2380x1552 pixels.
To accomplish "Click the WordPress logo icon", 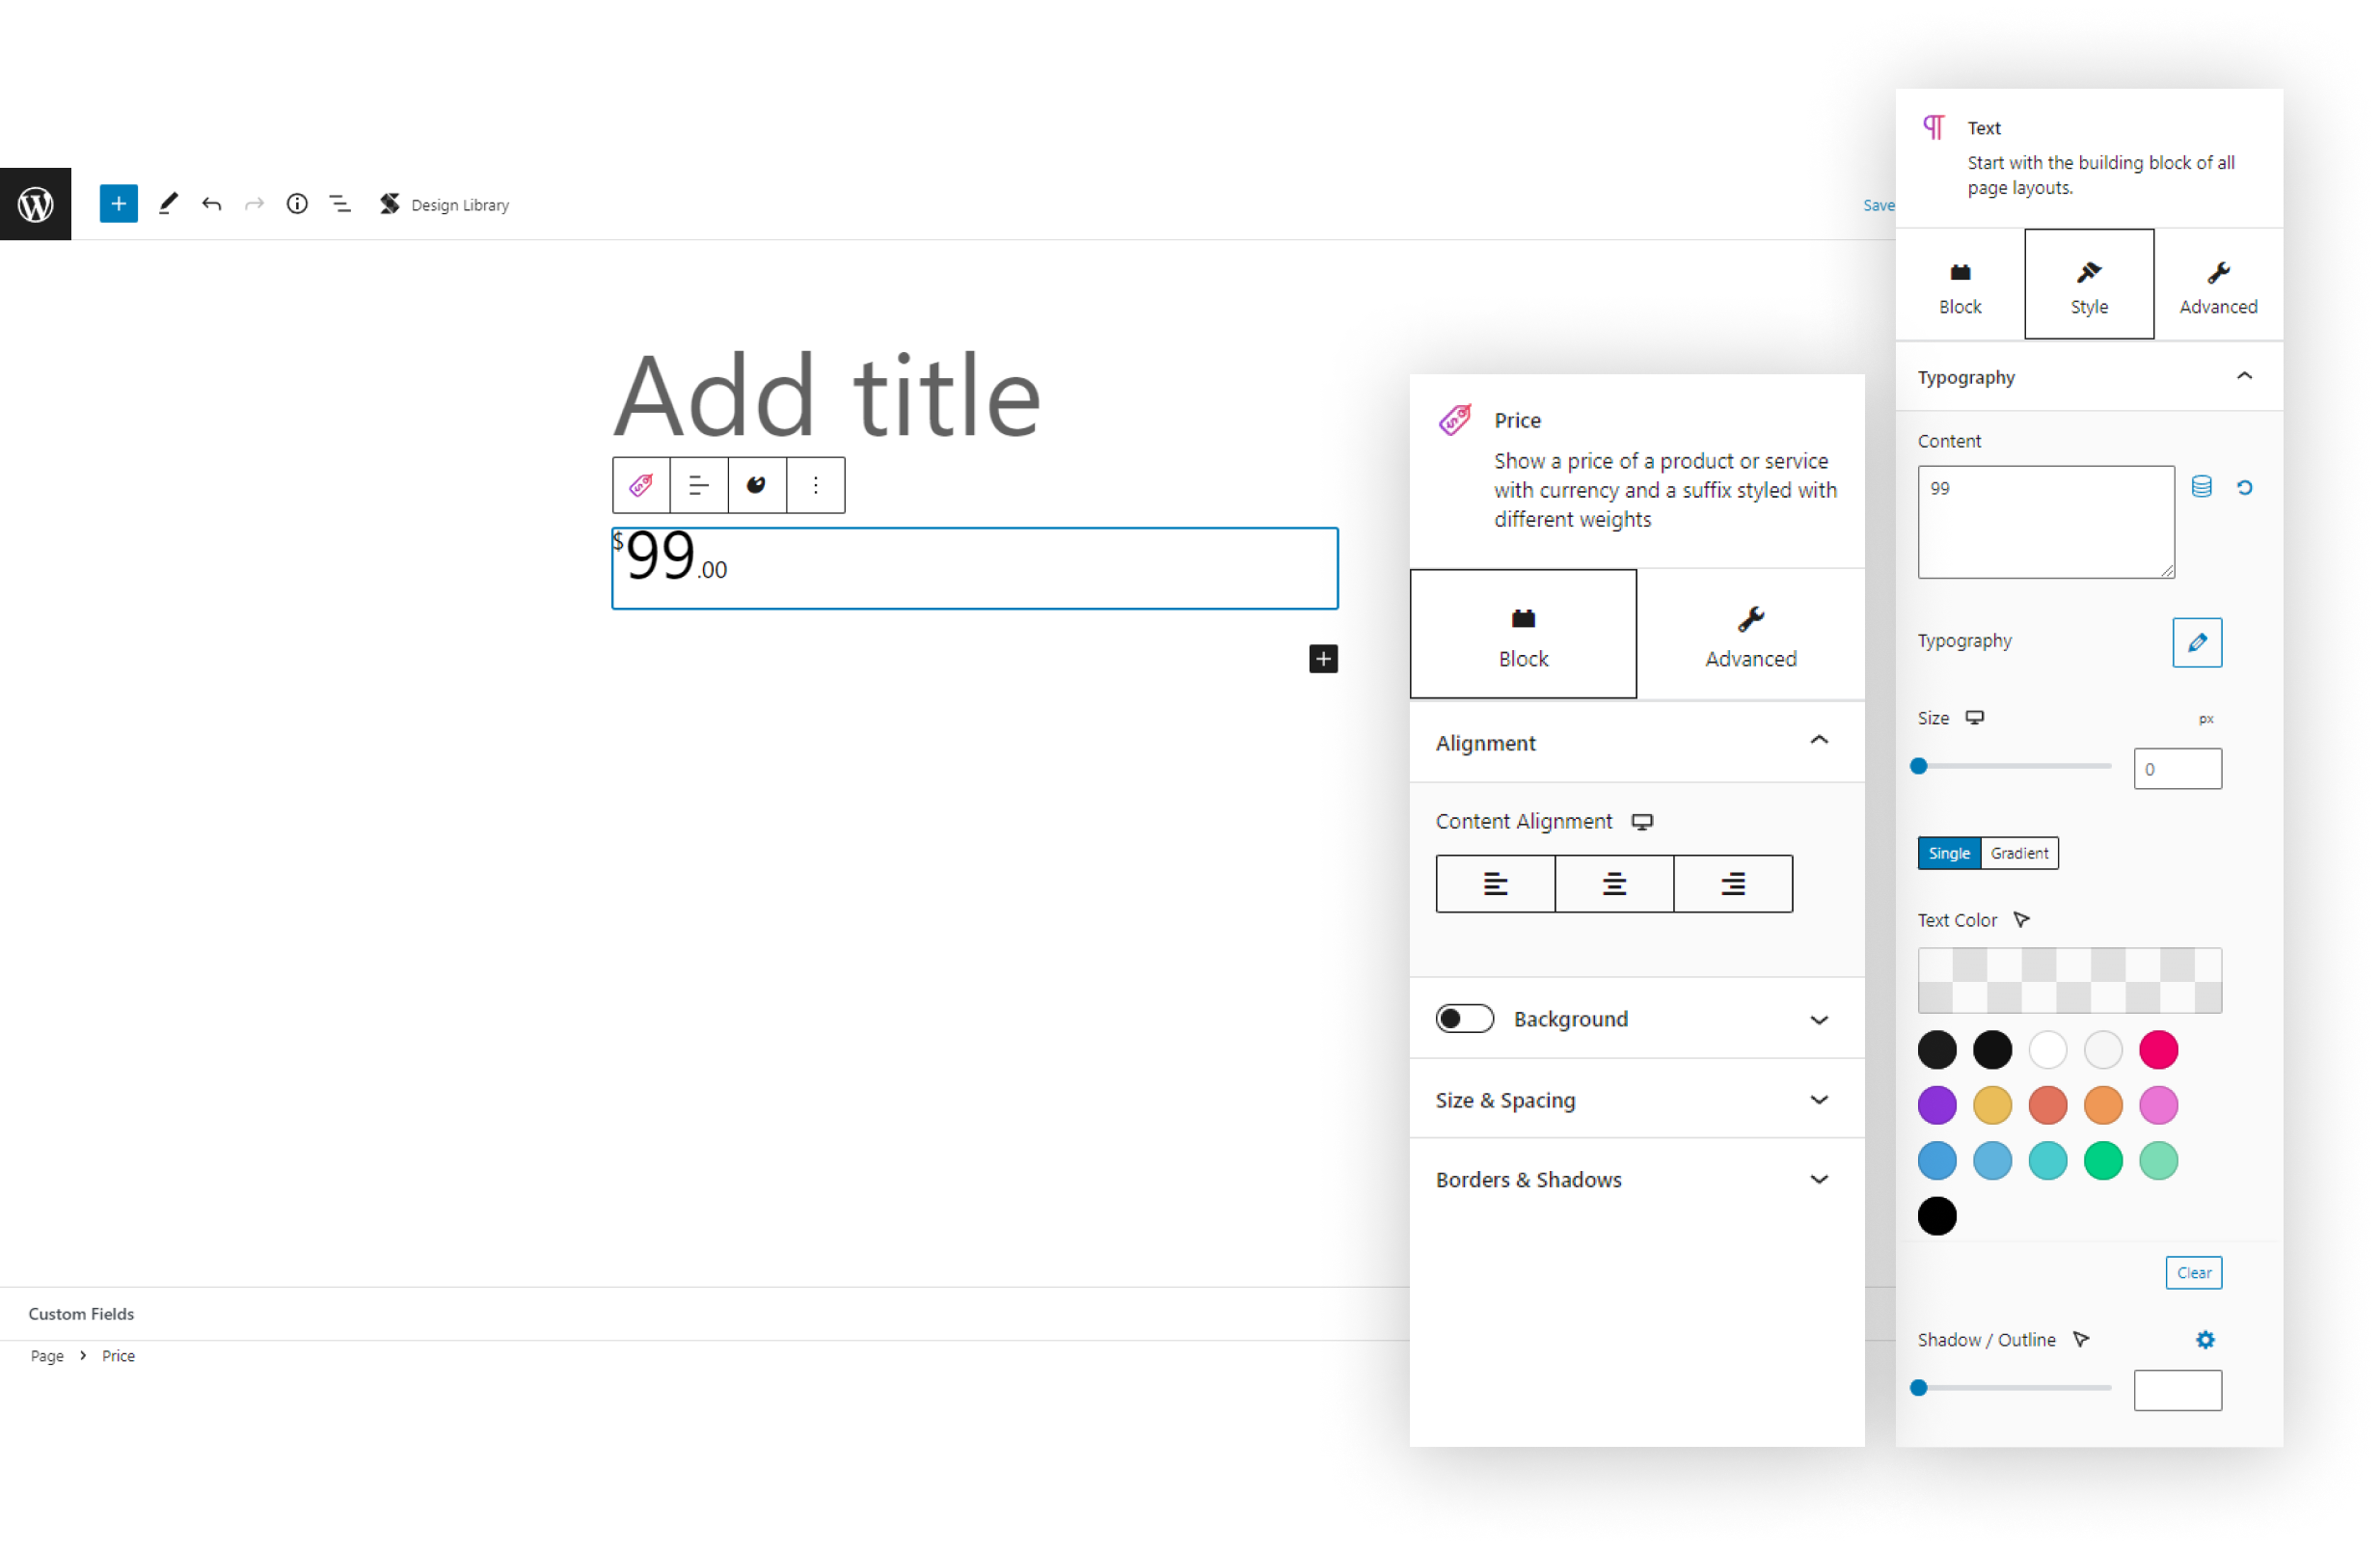I will click(35, 204).
